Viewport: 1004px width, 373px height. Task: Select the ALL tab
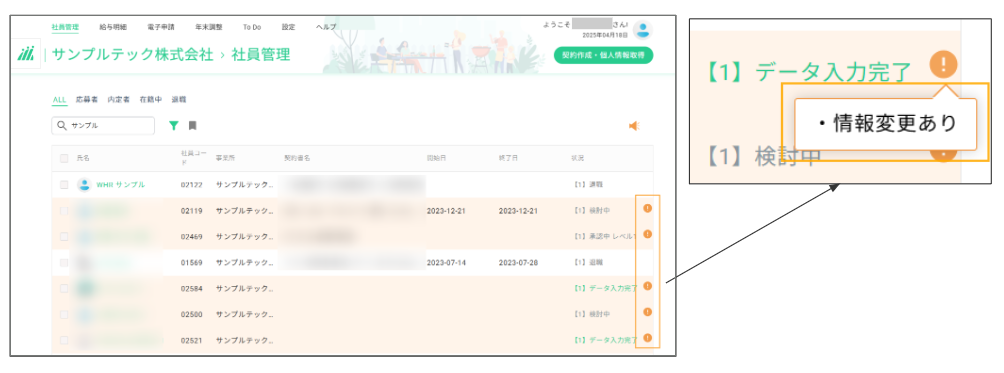pos(59,100)
